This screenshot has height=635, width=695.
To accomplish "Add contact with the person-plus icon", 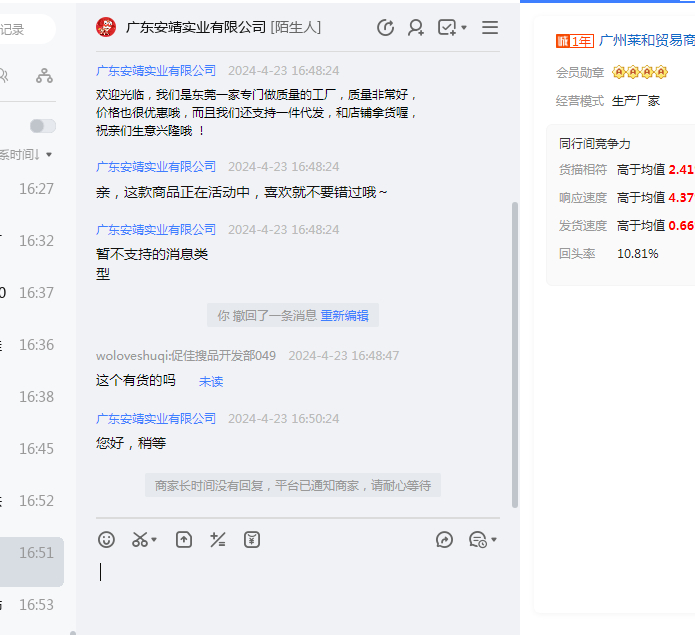I will [416, 27].
